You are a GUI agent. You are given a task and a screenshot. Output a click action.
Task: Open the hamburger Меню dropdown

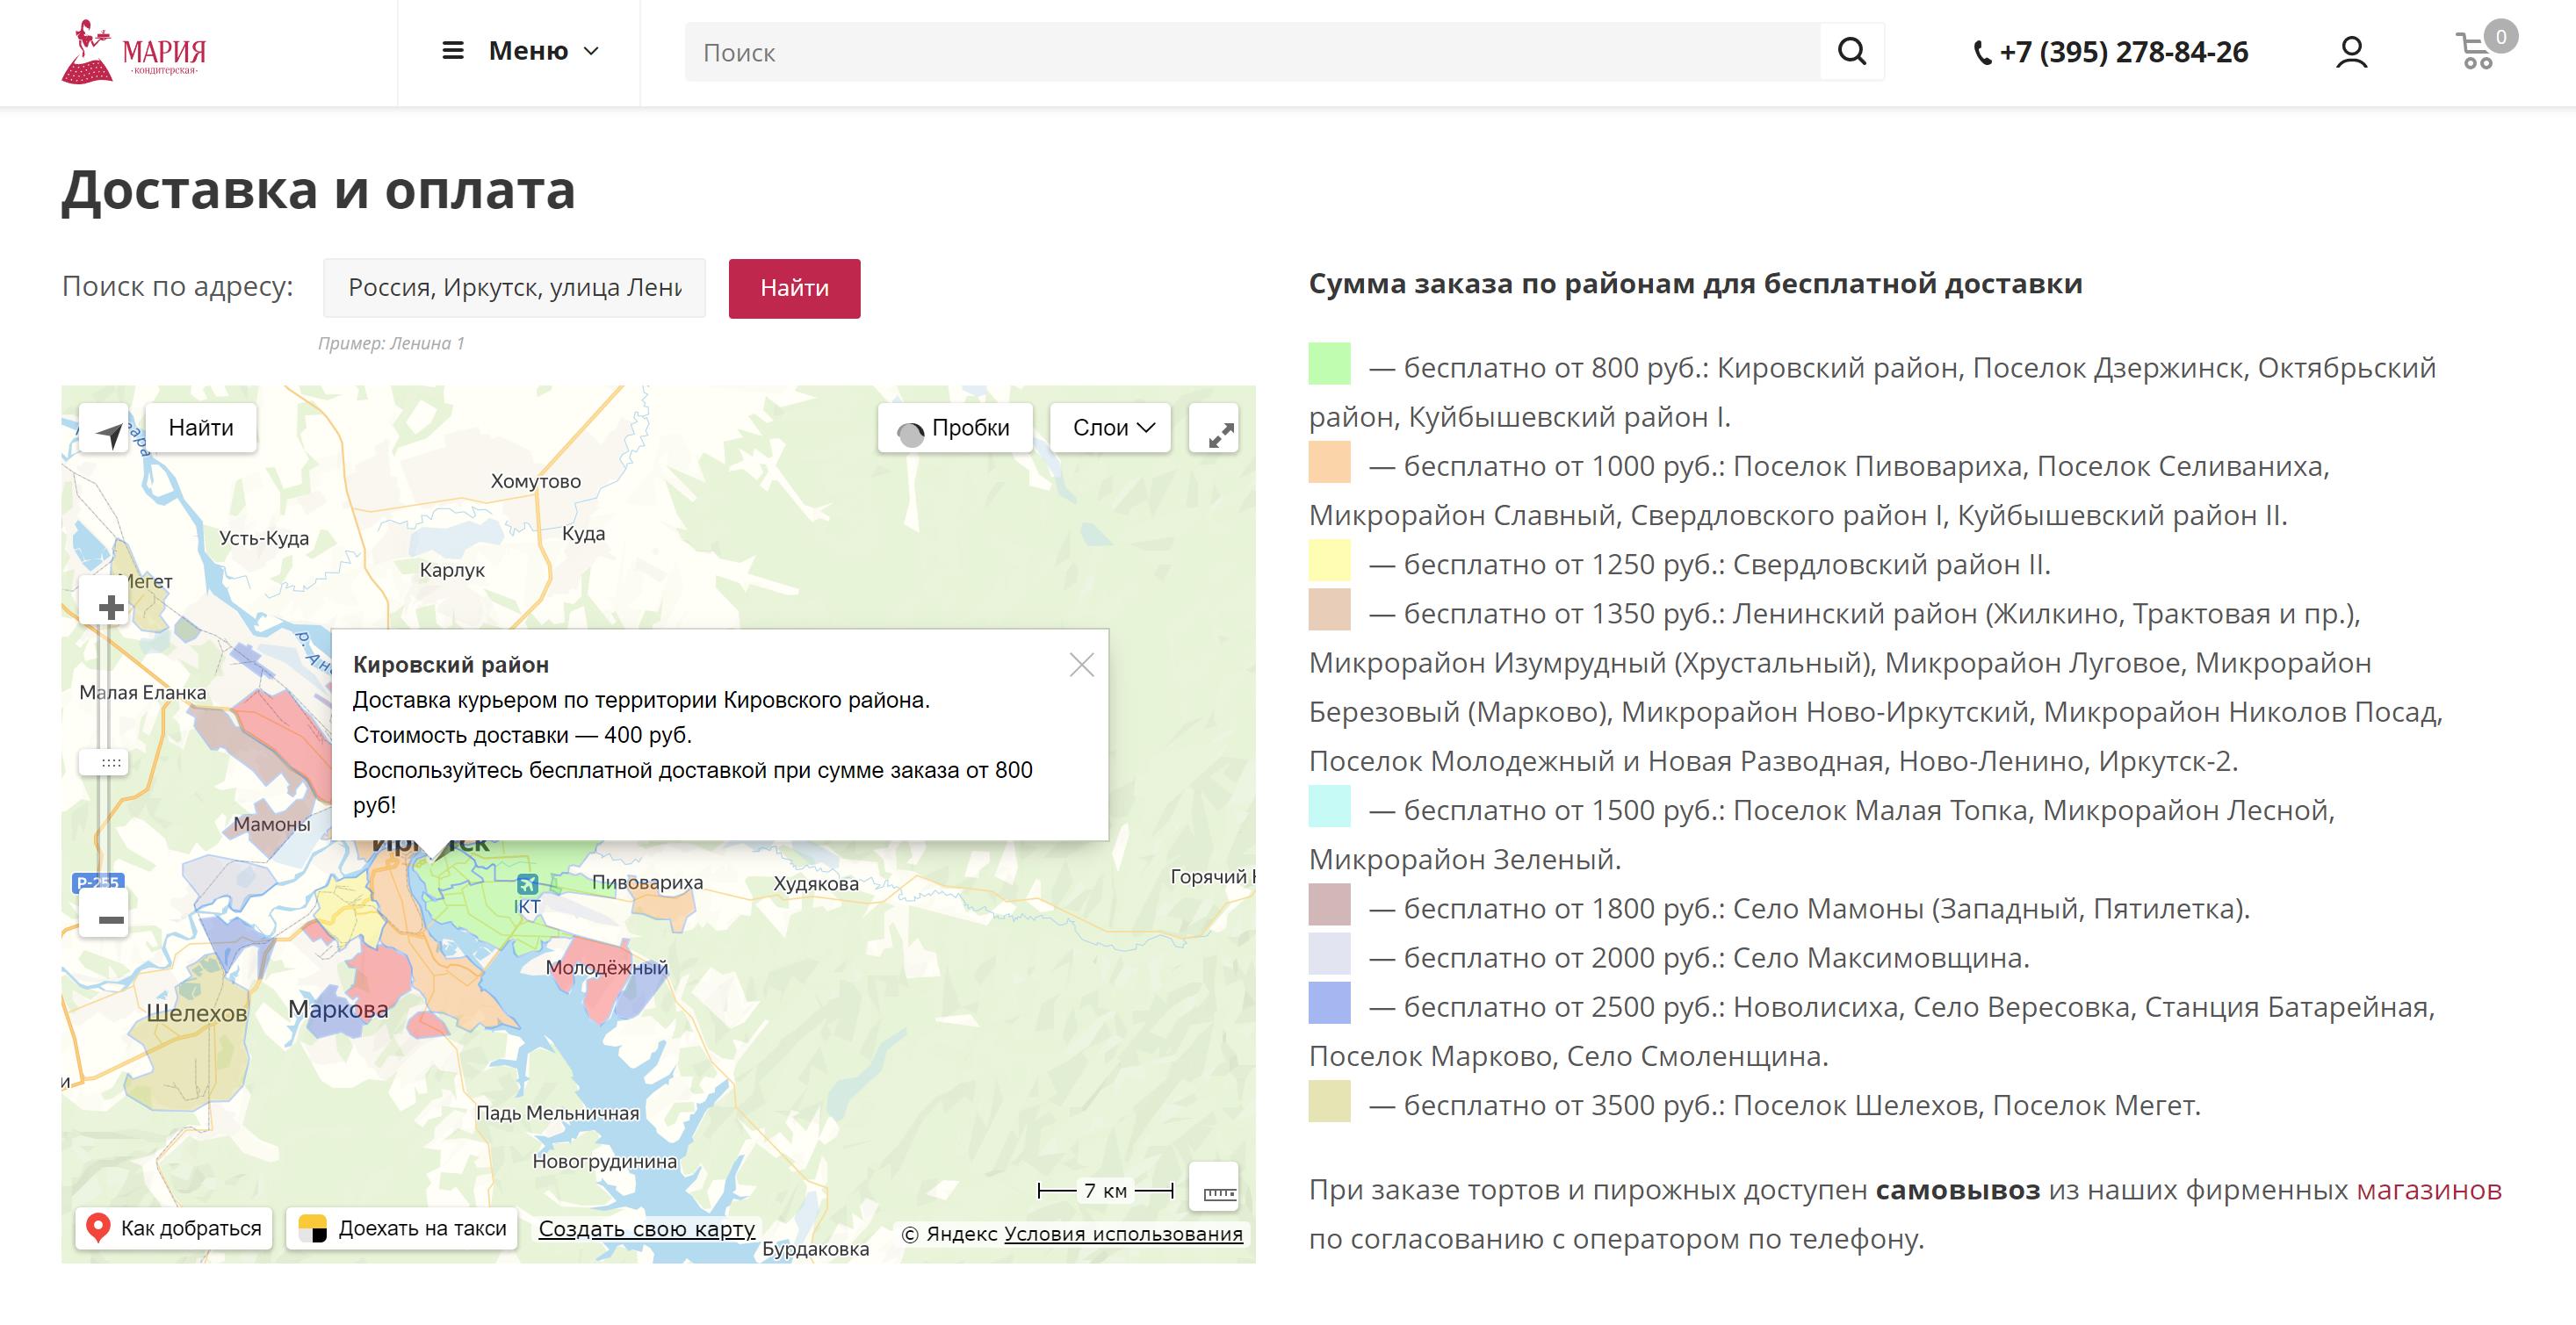click(520, 51)
